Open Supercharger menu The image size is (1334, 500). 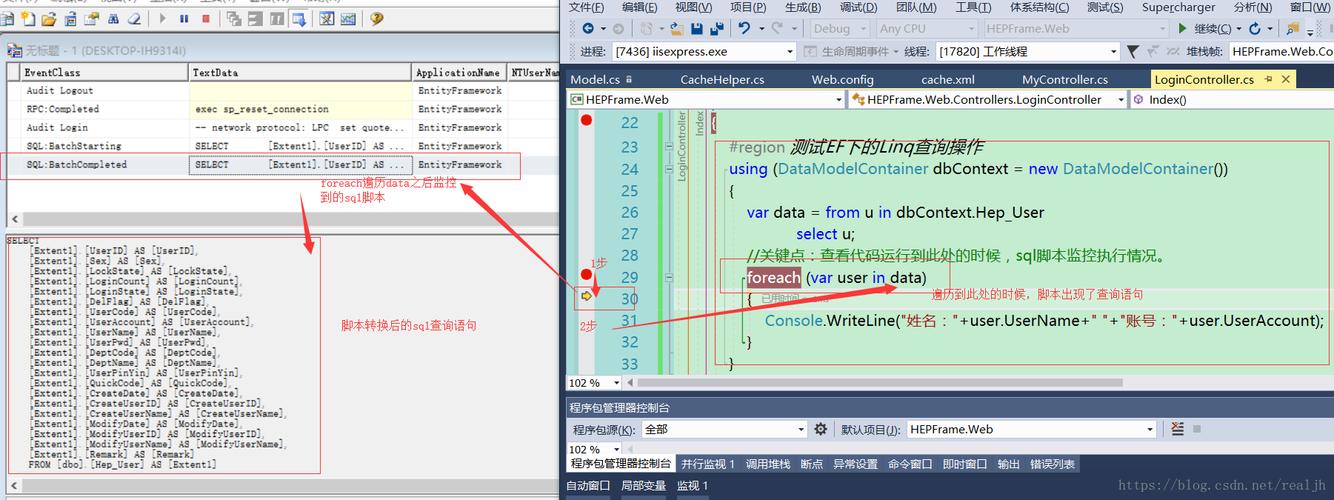pos(1179,7)
